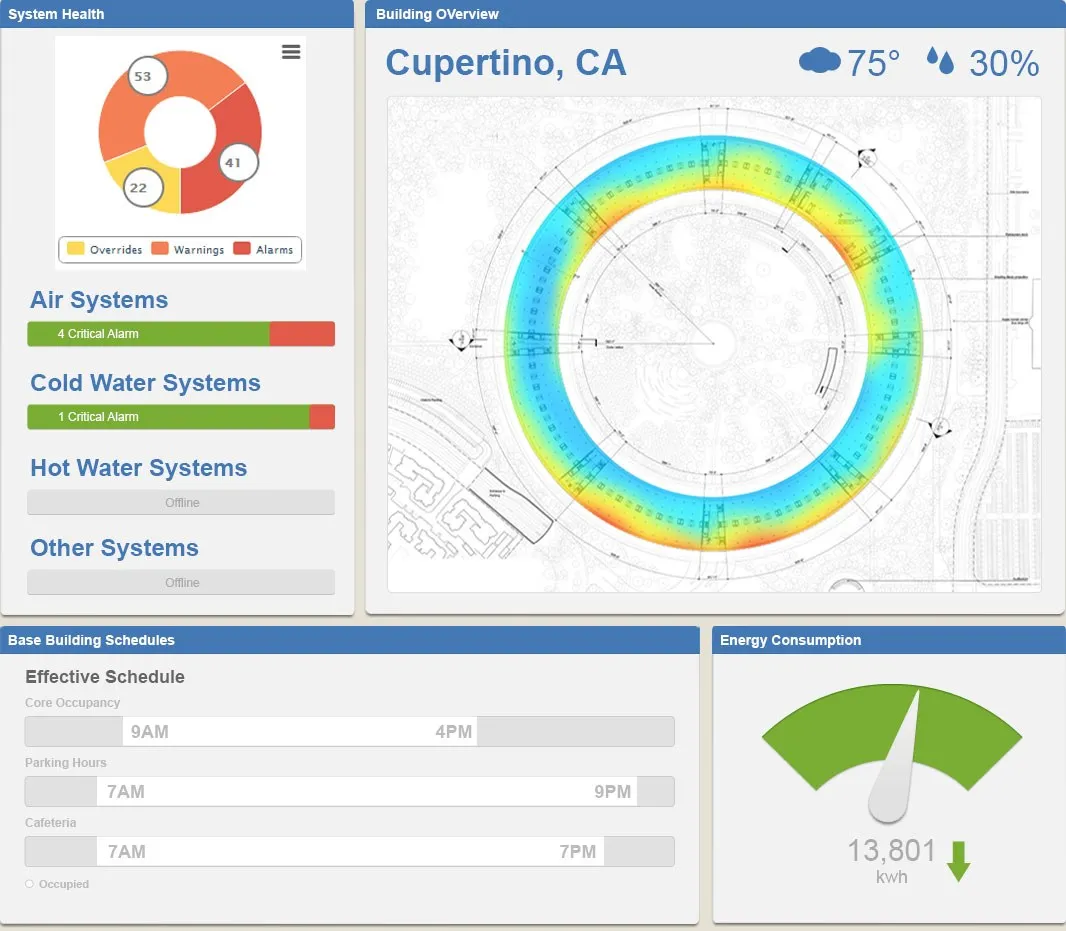Open Cold Water Systems heading

pos(145,383)
